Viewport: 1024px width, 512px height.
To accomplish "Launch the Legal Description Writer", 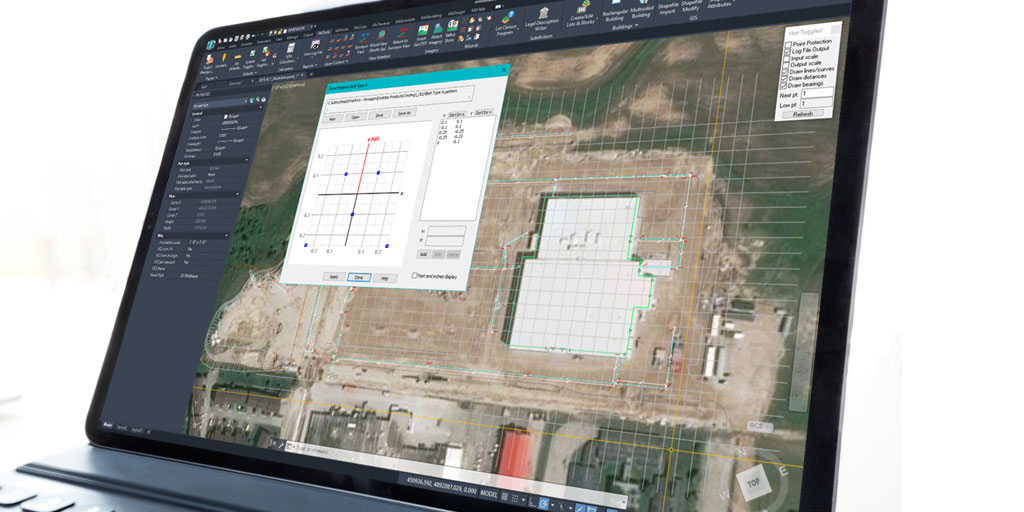I will point(543,19).
